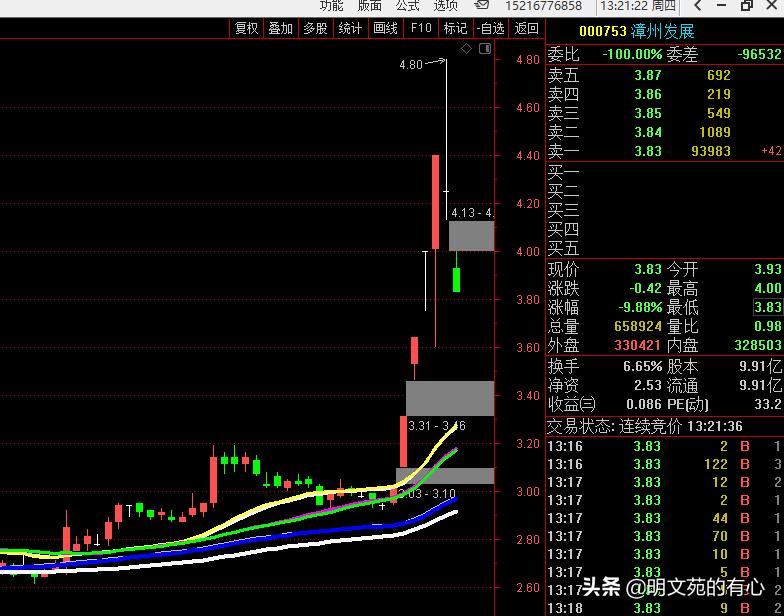Image resolution: width=784 pixels, height=616 pixels.
Task: Click the boxed 最低 value 3.83
Action: tap(768, 307)
